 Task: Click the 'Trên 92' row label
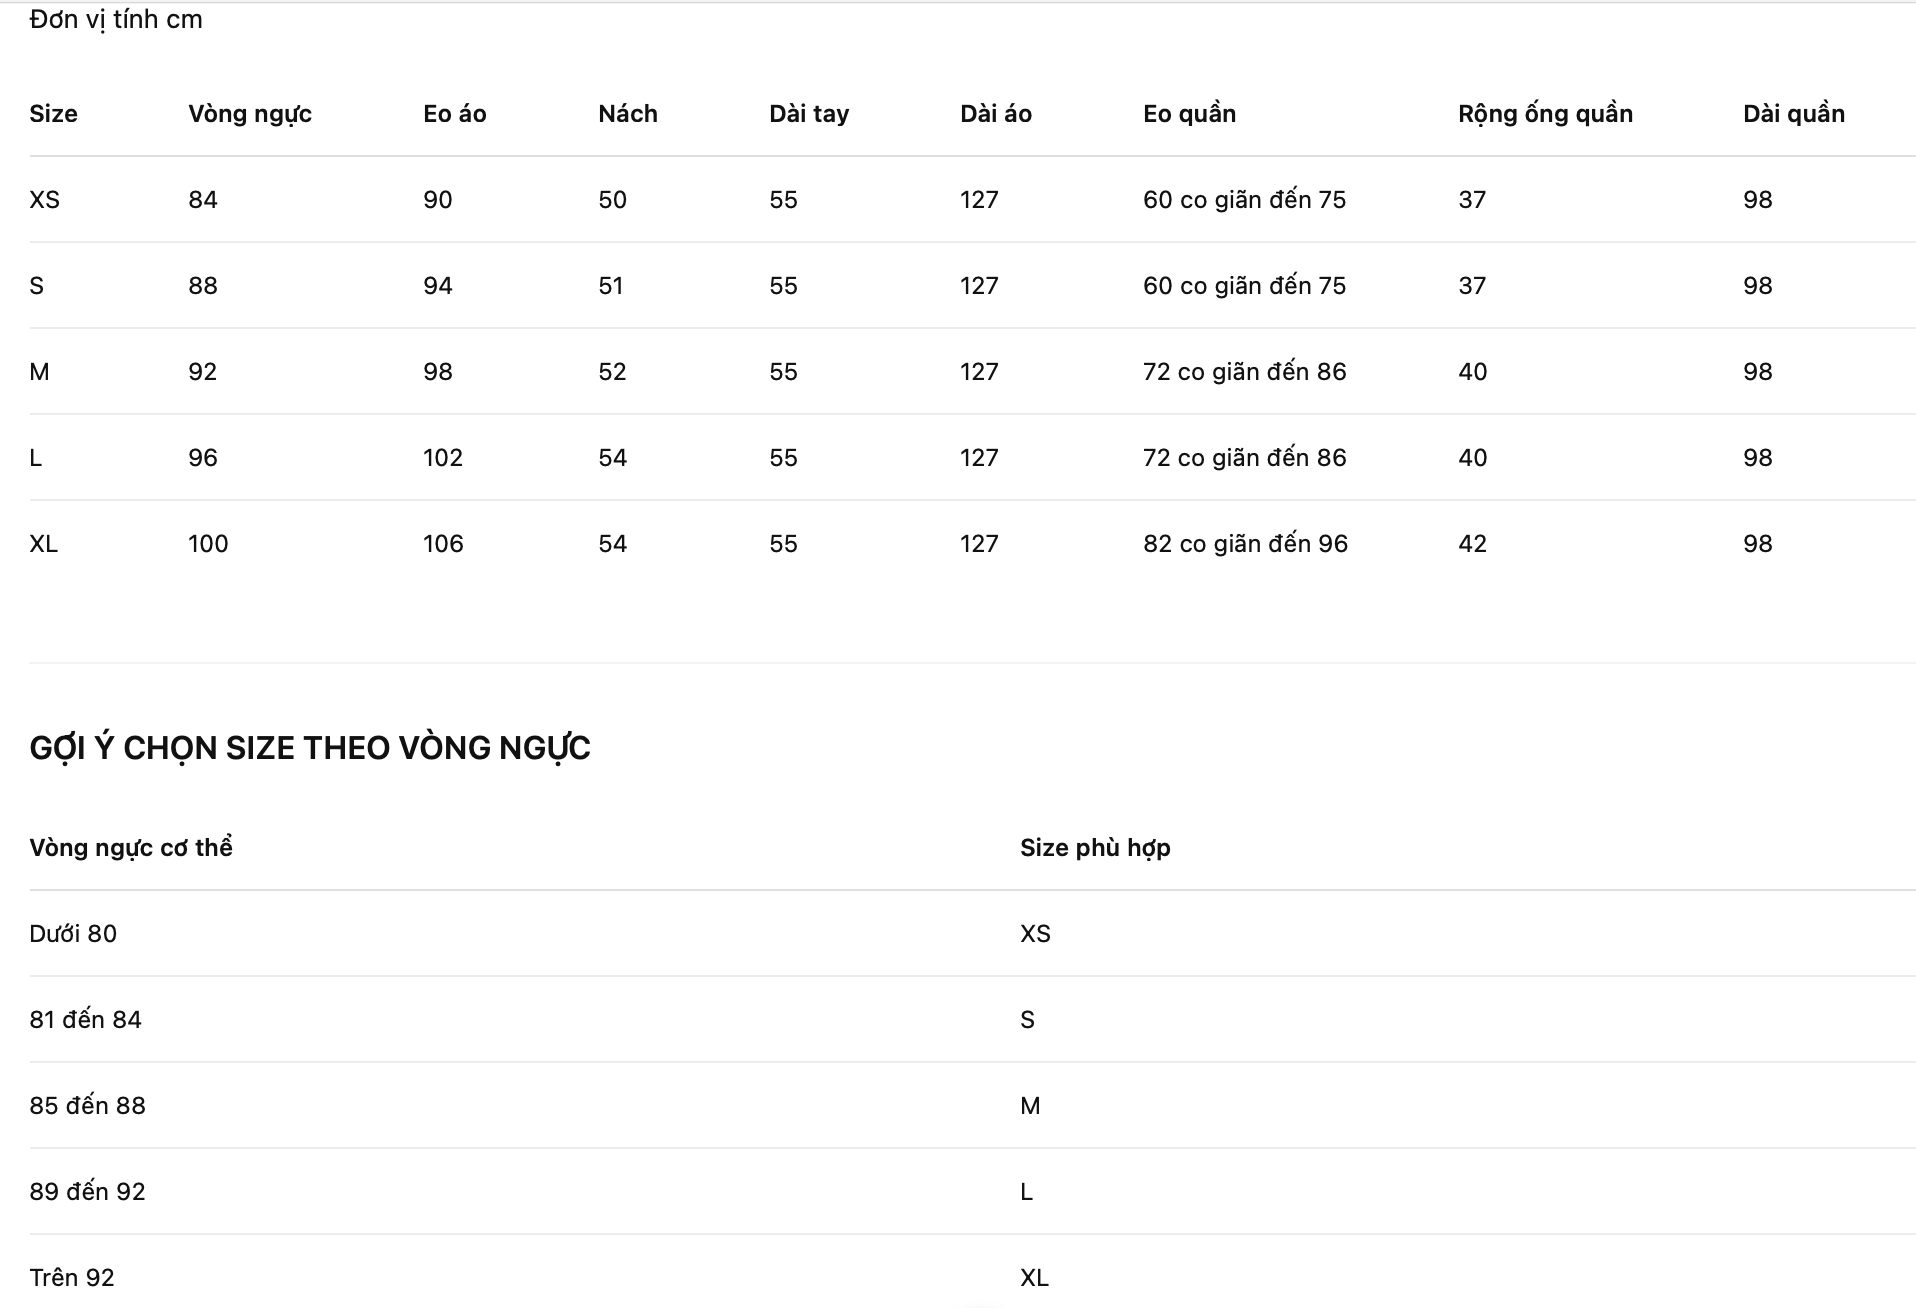pyautogui.click(x=72, y=1278)
